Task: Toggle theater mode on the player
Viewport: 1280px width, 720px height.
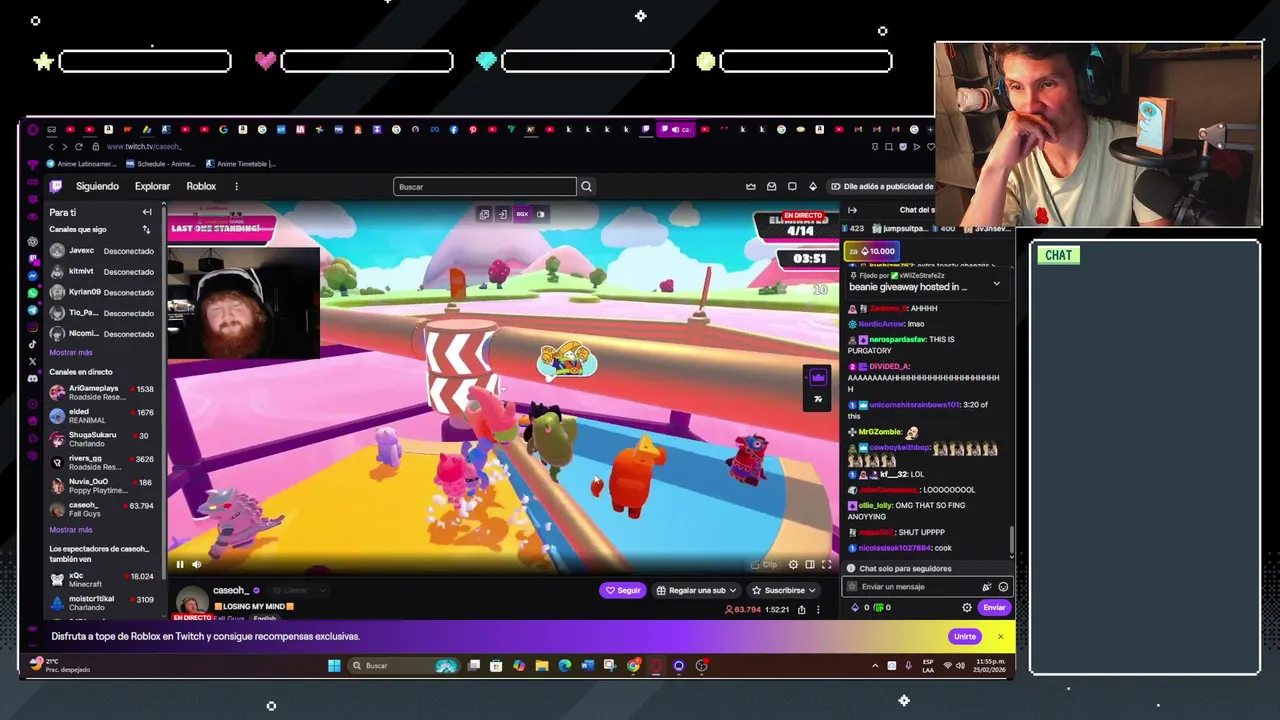Action: tap(810, 564)
